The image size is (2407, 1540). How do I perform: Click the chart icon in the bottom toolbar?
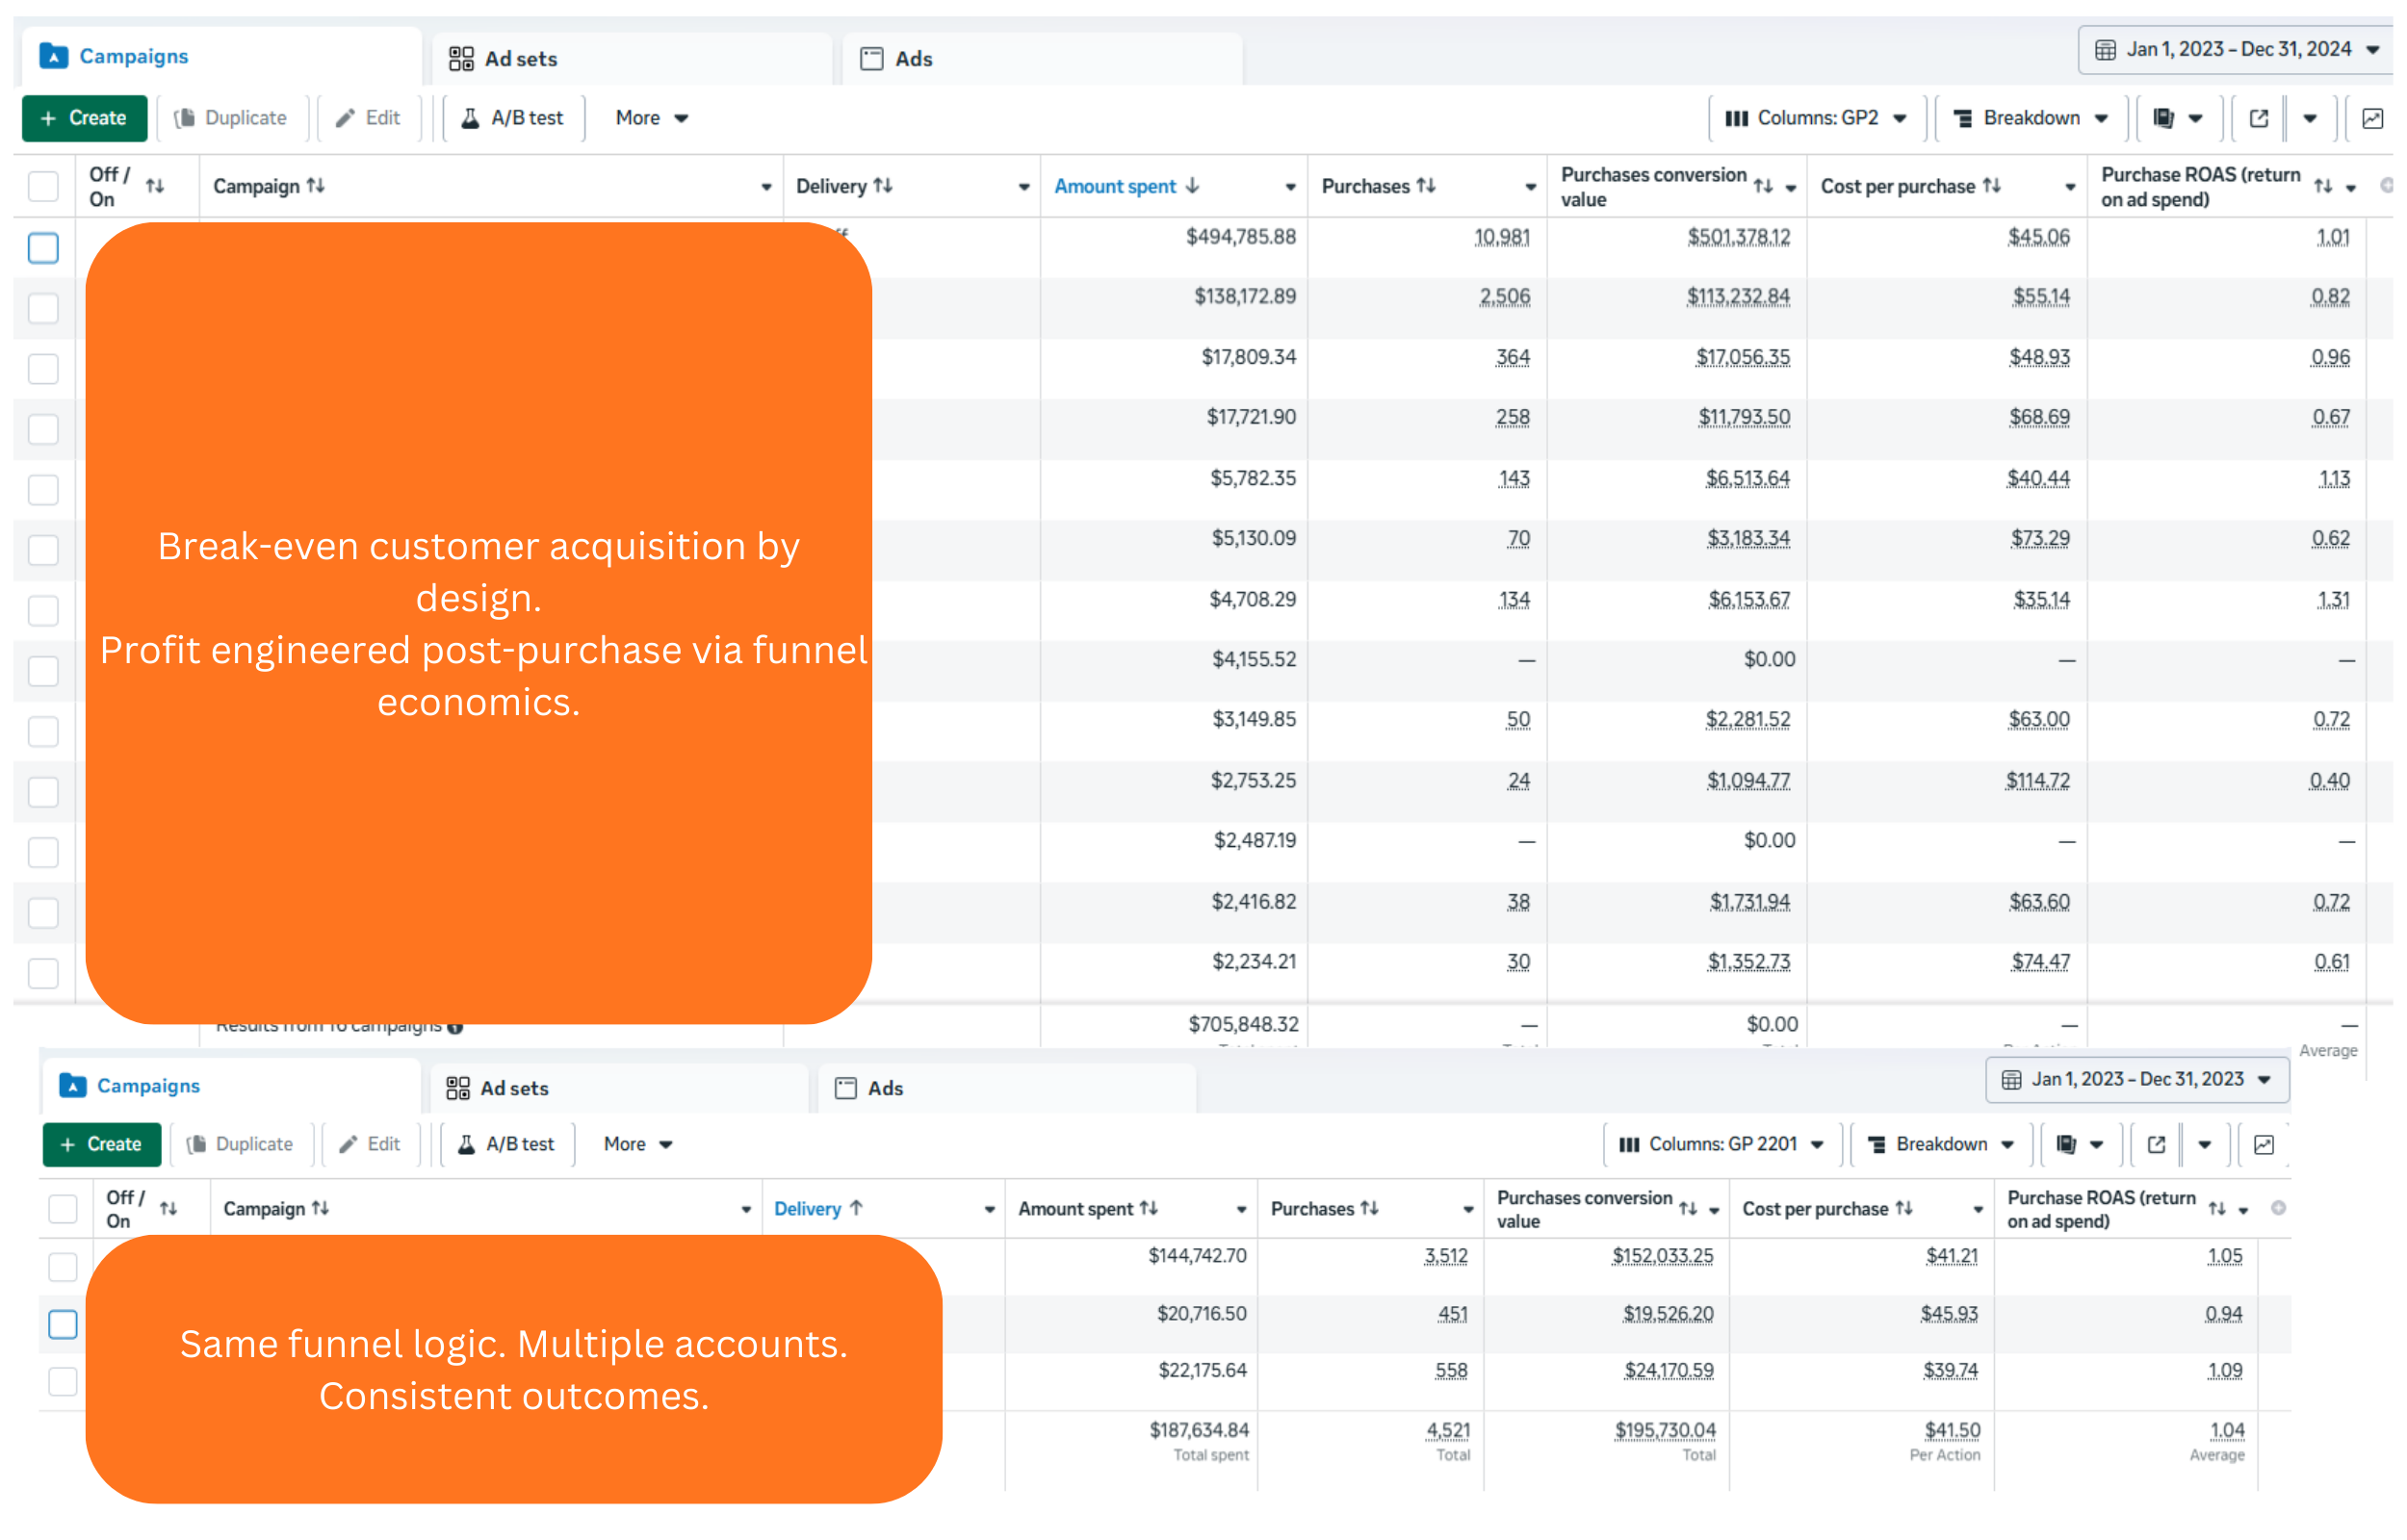click(2265, 1144)
